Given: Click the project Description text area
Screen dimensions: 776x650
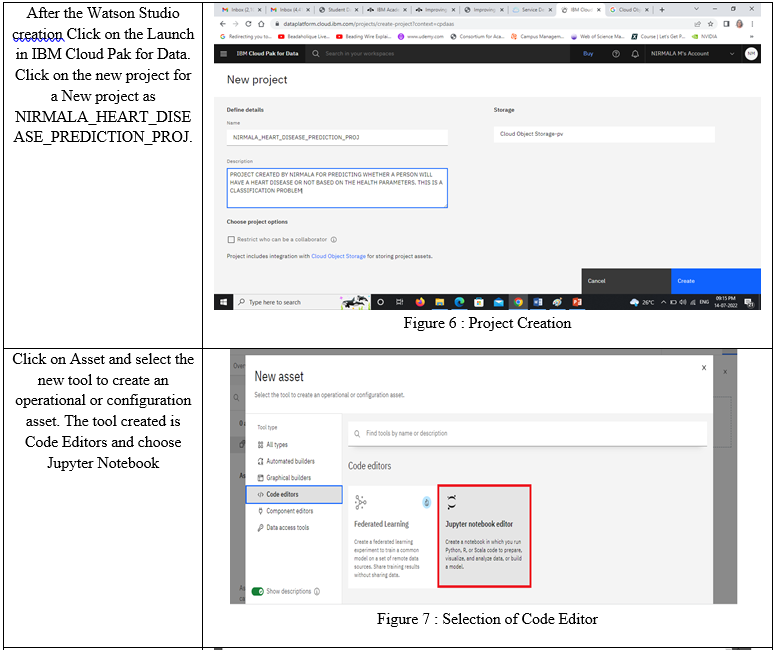Looking at the screenshot, I should tap(336, 187).
